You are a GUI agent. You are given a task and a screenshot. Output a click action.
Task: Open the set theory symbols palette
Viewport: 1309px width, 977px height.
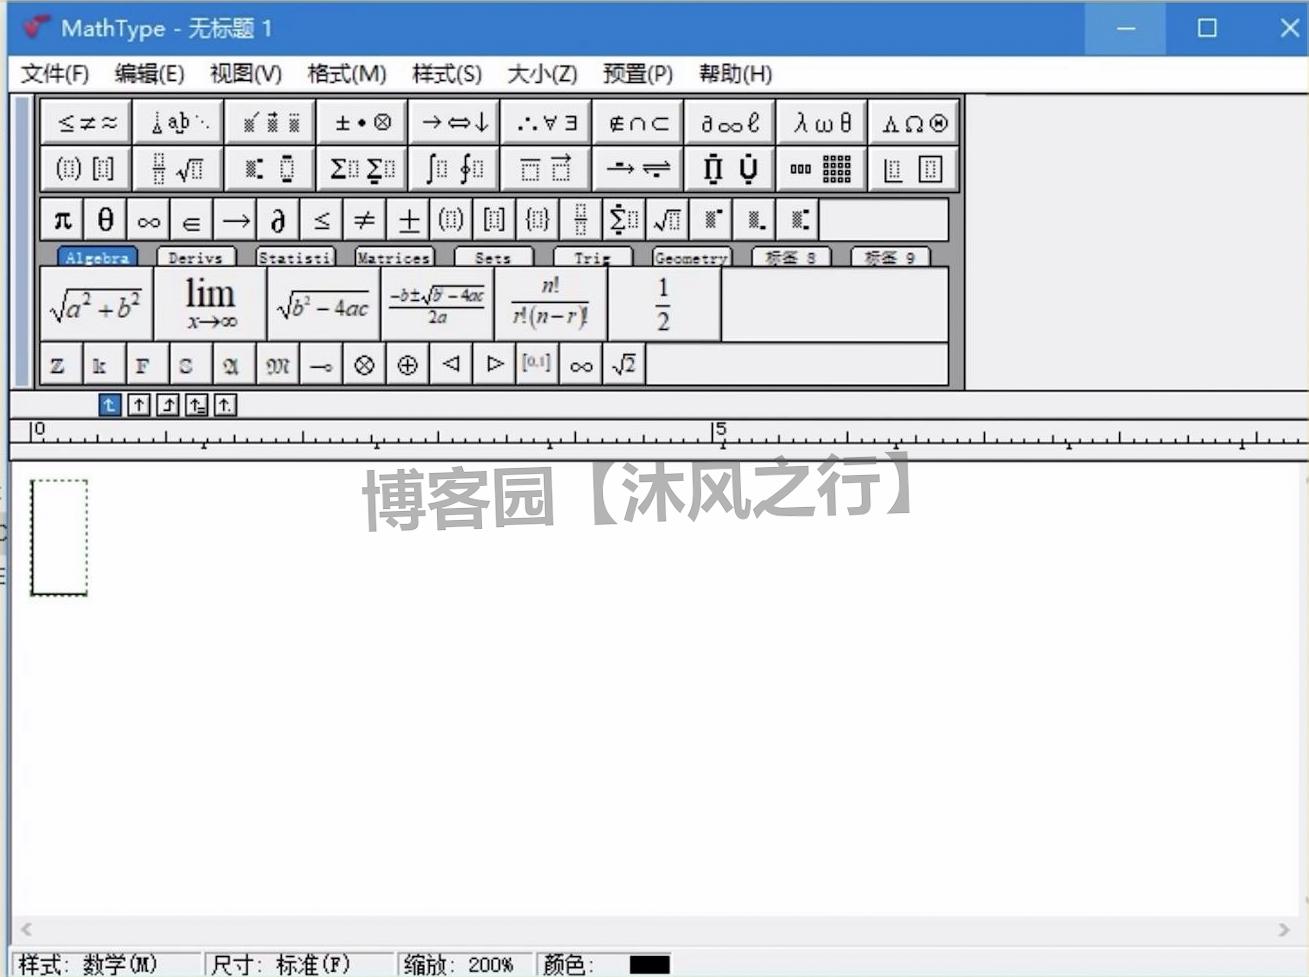tap(639, 123)
